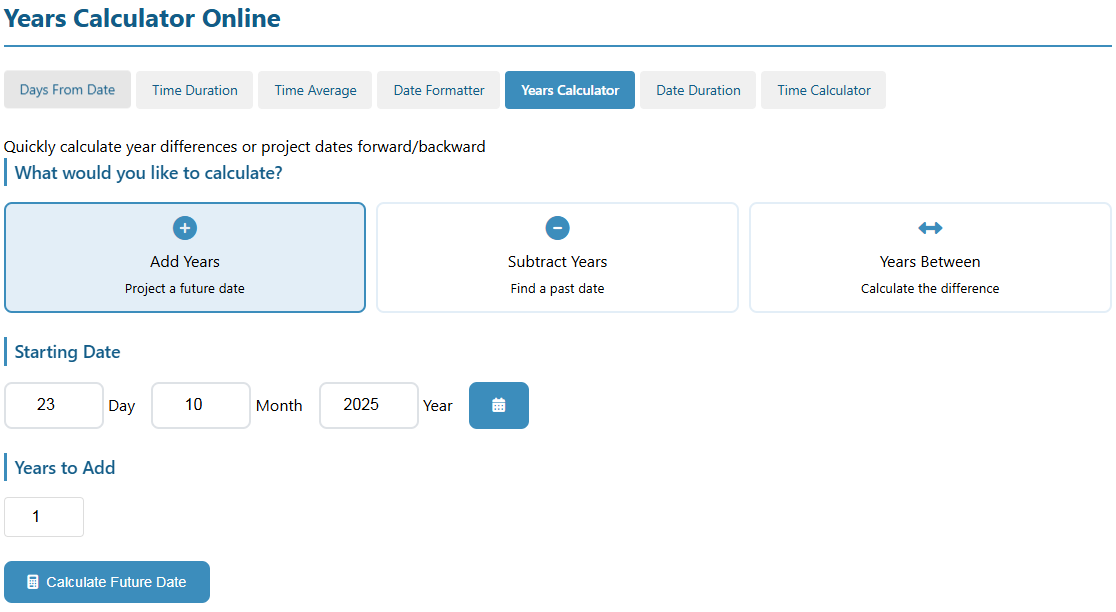Click the Day input field
Viewport: 1116px width, 612px height.
pyautogui.click(x=54, y=405)
